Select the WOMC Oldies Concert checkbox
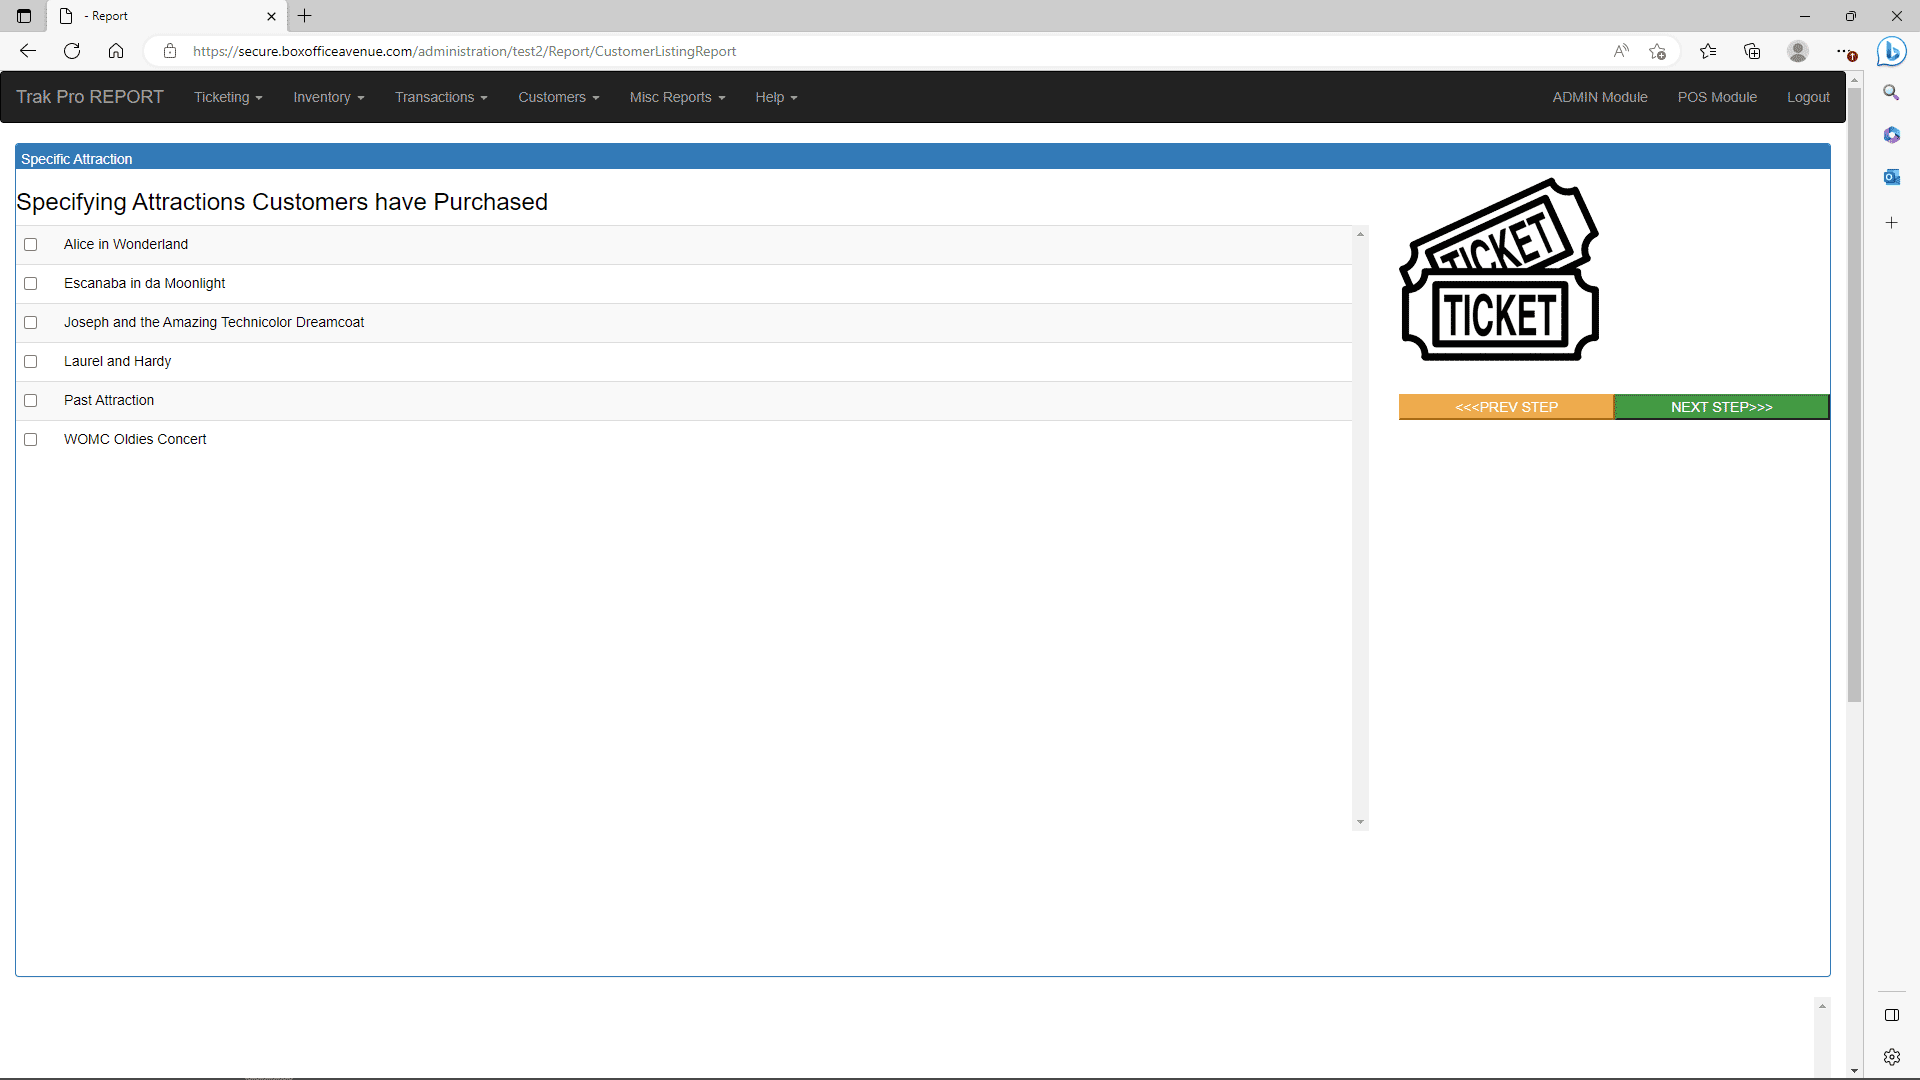 click(31, 440)
